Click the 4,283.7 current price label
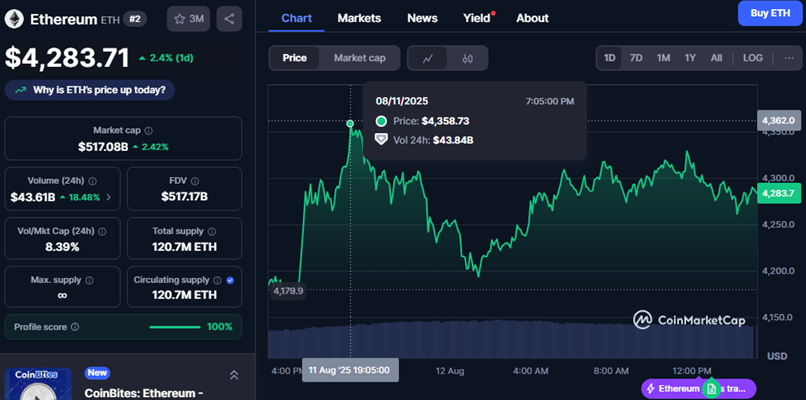This screenshot has height=400, width=806. point(778,193)
